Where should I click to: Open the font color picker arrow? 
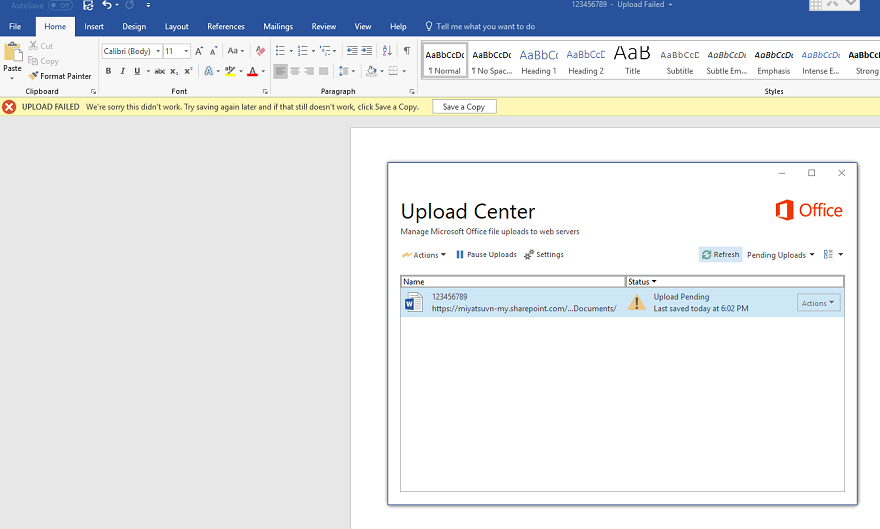click(263, 71)
